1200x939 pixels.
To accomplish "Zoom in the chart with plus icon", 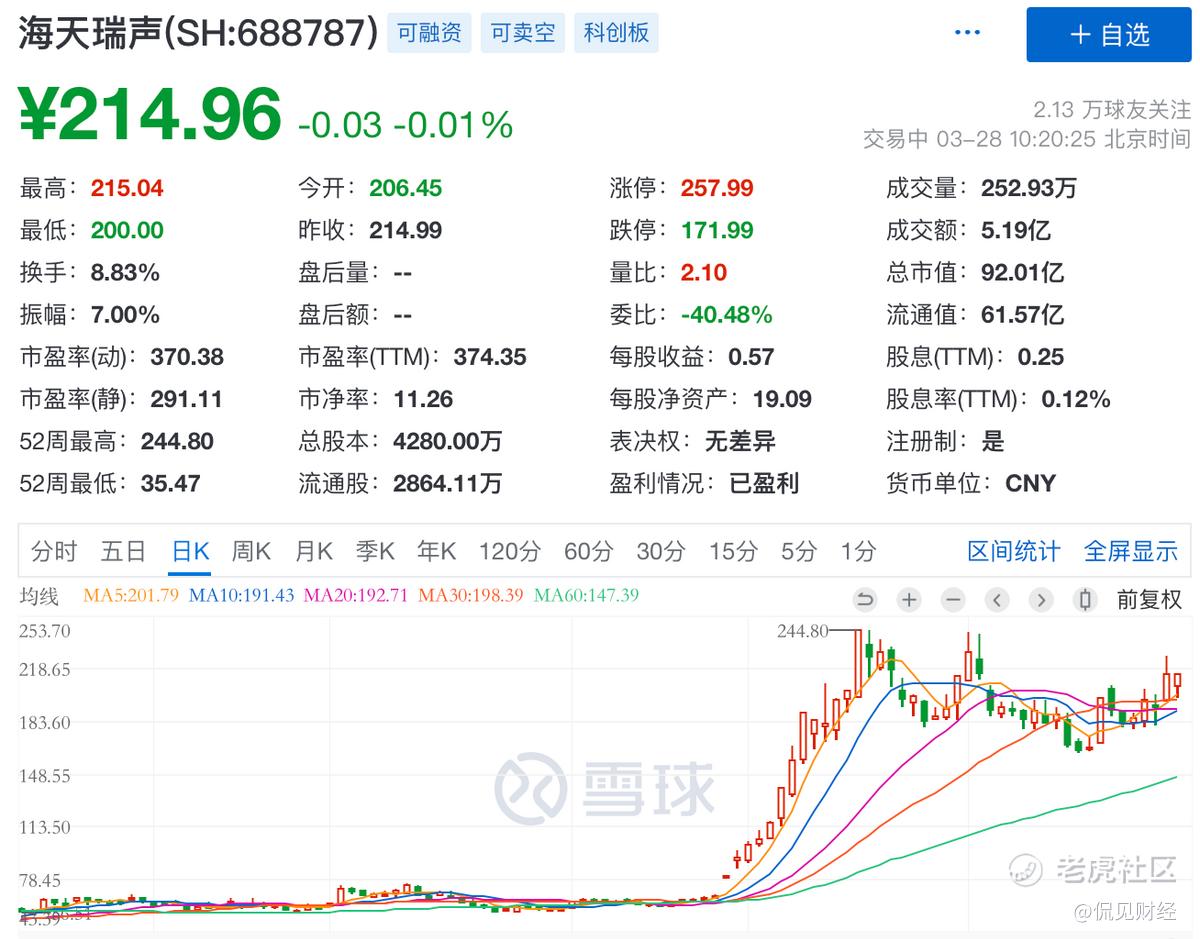I will click(x=909, y=600).
